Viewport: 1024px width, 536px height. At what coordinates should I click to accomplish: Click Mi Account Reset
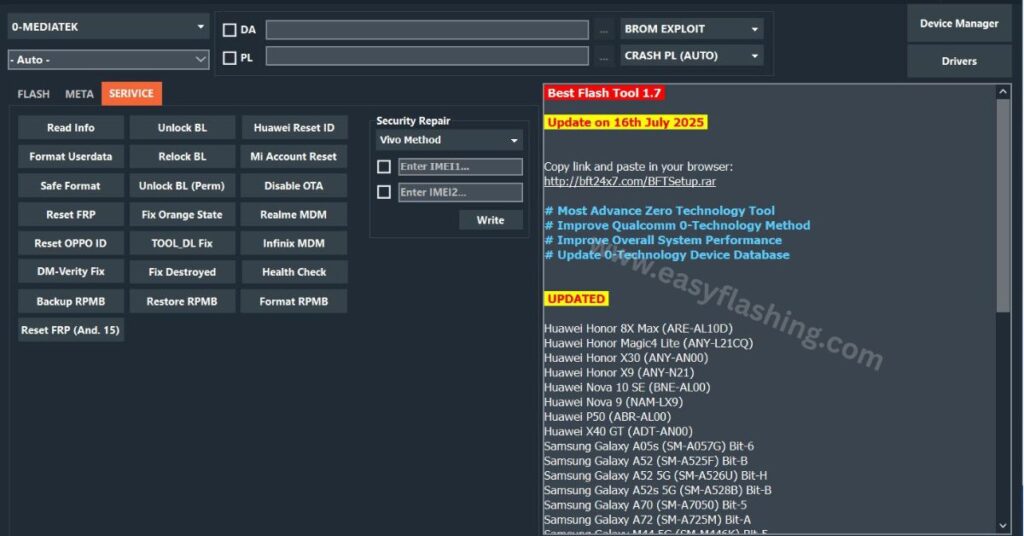(294, 157)
